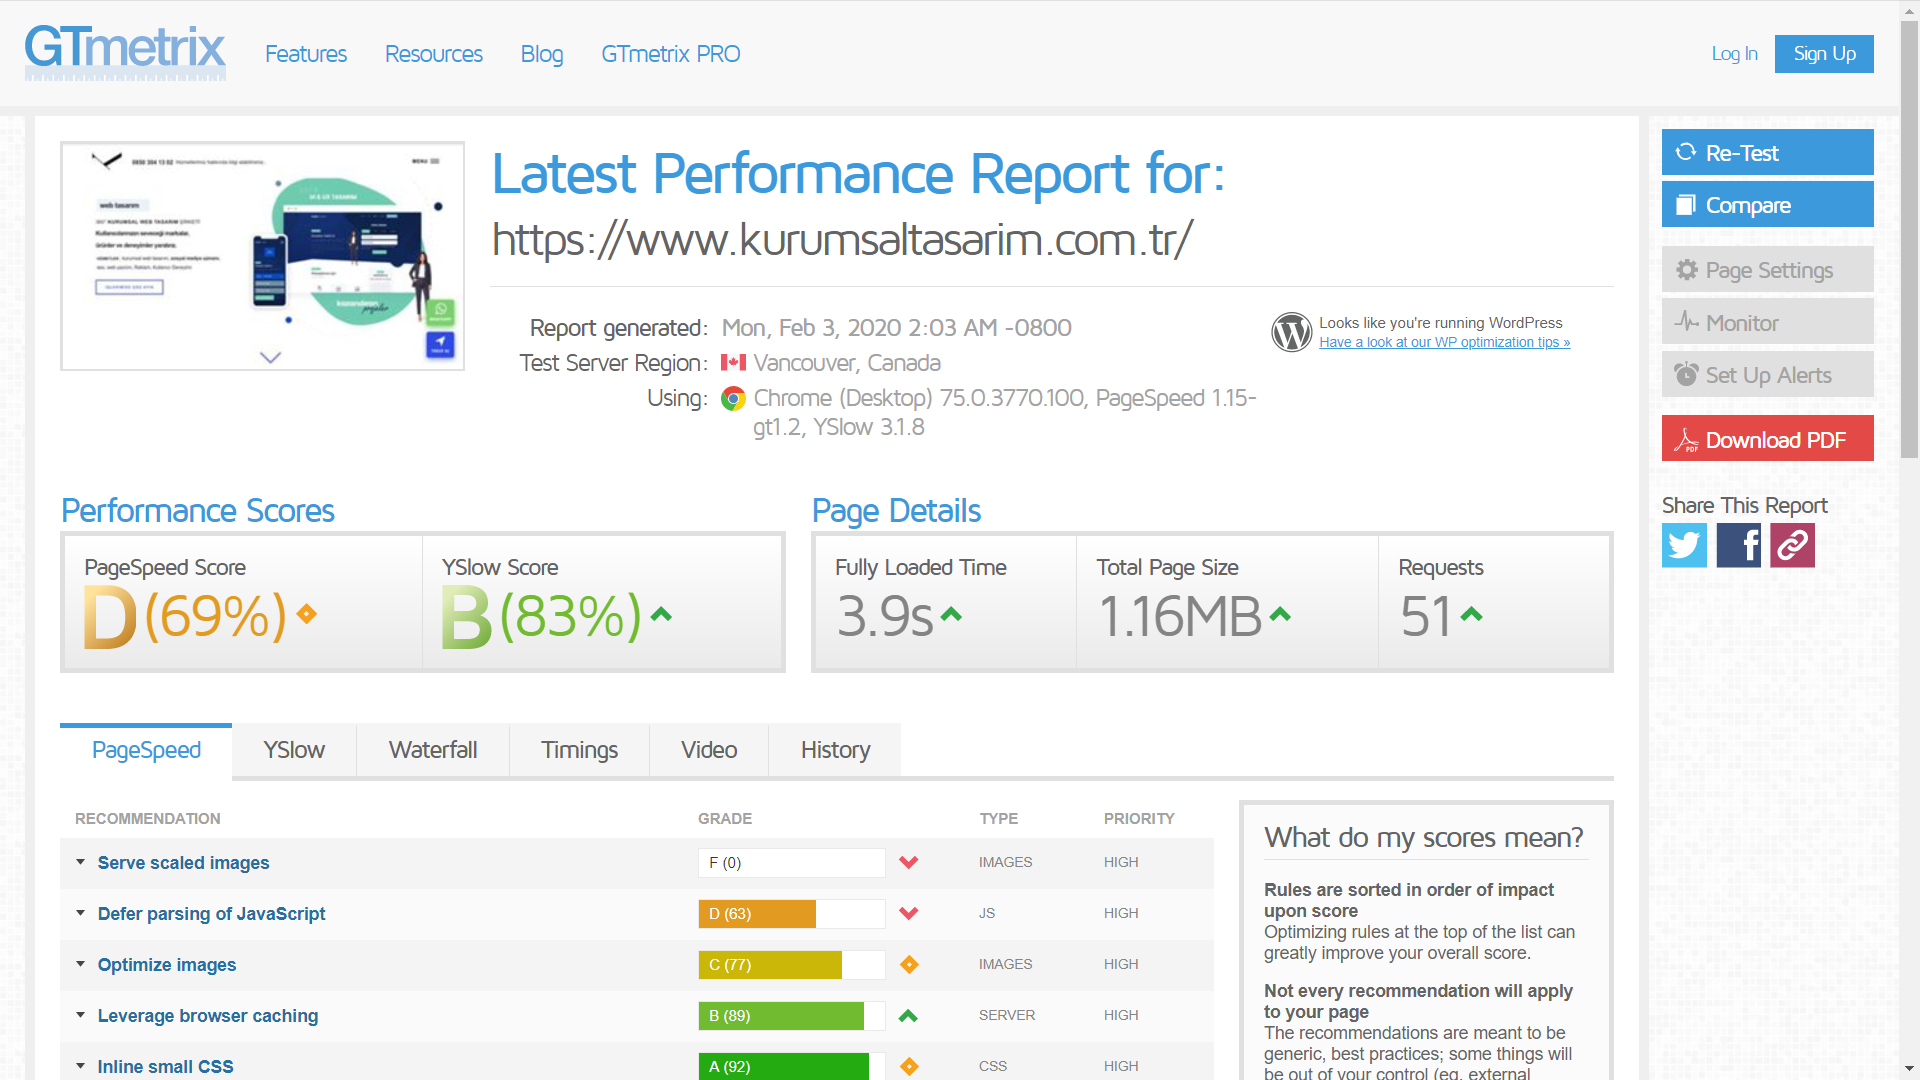
Task: Click the A (92) grade bar
Action: 792,1066
